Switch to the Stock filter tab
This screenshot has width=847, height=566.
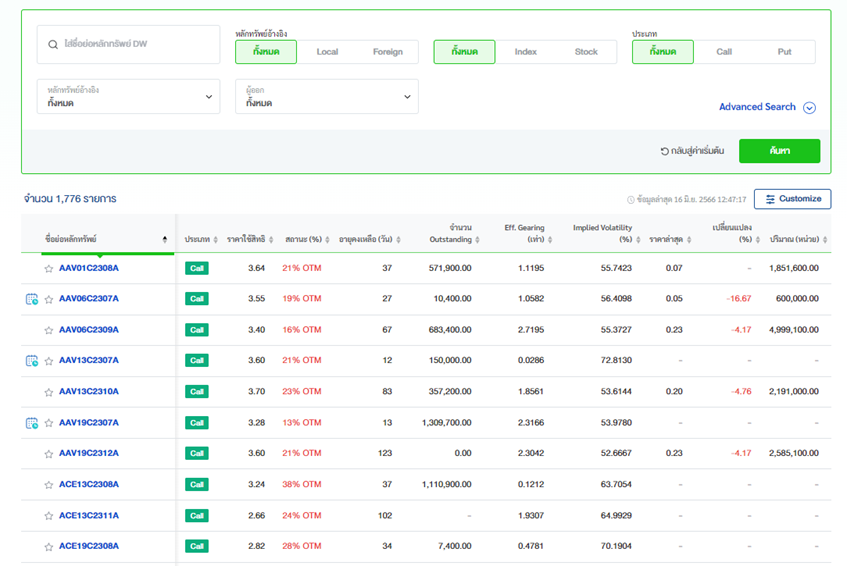pos(586,52)
